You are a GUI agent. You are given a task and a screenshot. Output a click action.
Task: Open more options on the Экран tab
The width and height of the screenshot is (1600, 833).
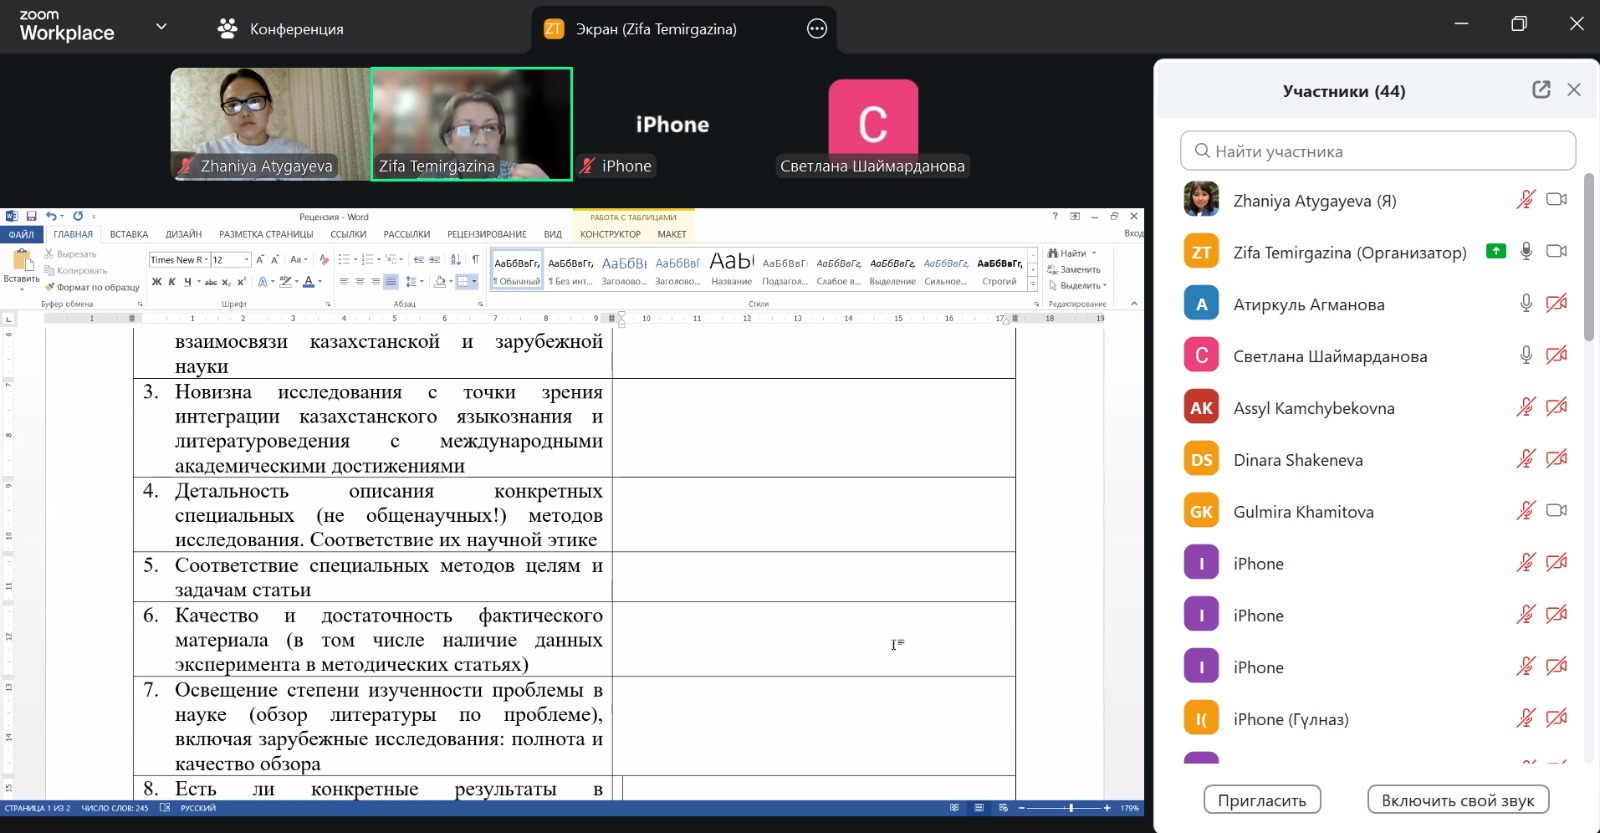(817, 29)
